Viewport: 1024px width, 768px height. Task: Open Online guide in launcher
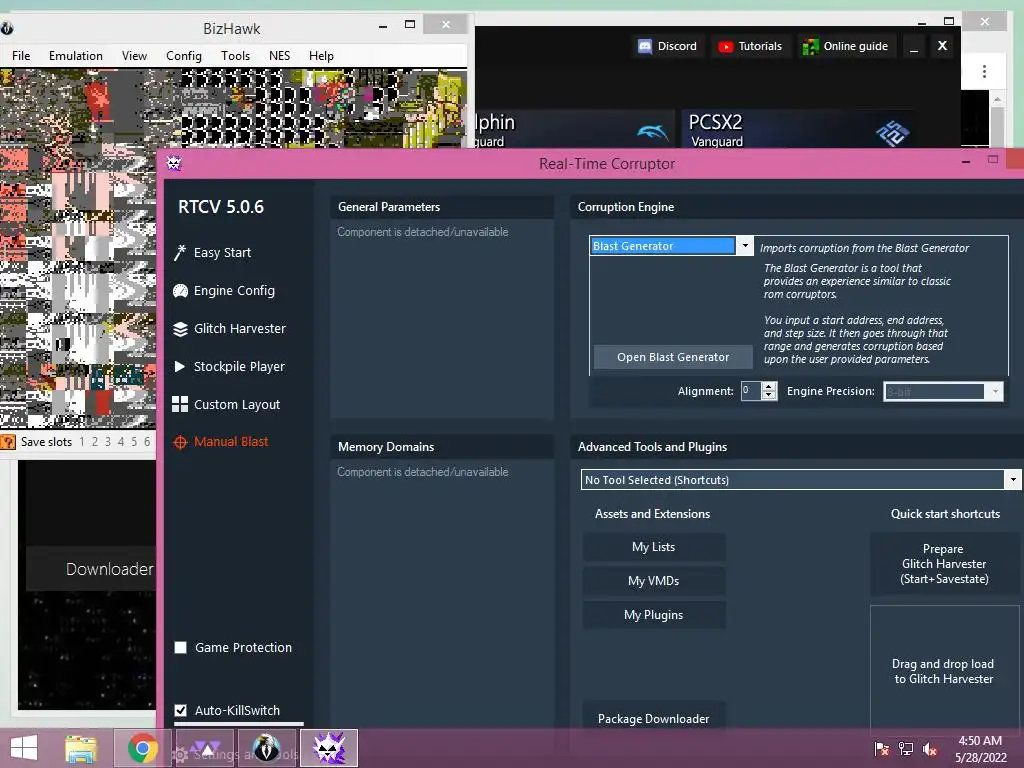(x=846, y=46)
